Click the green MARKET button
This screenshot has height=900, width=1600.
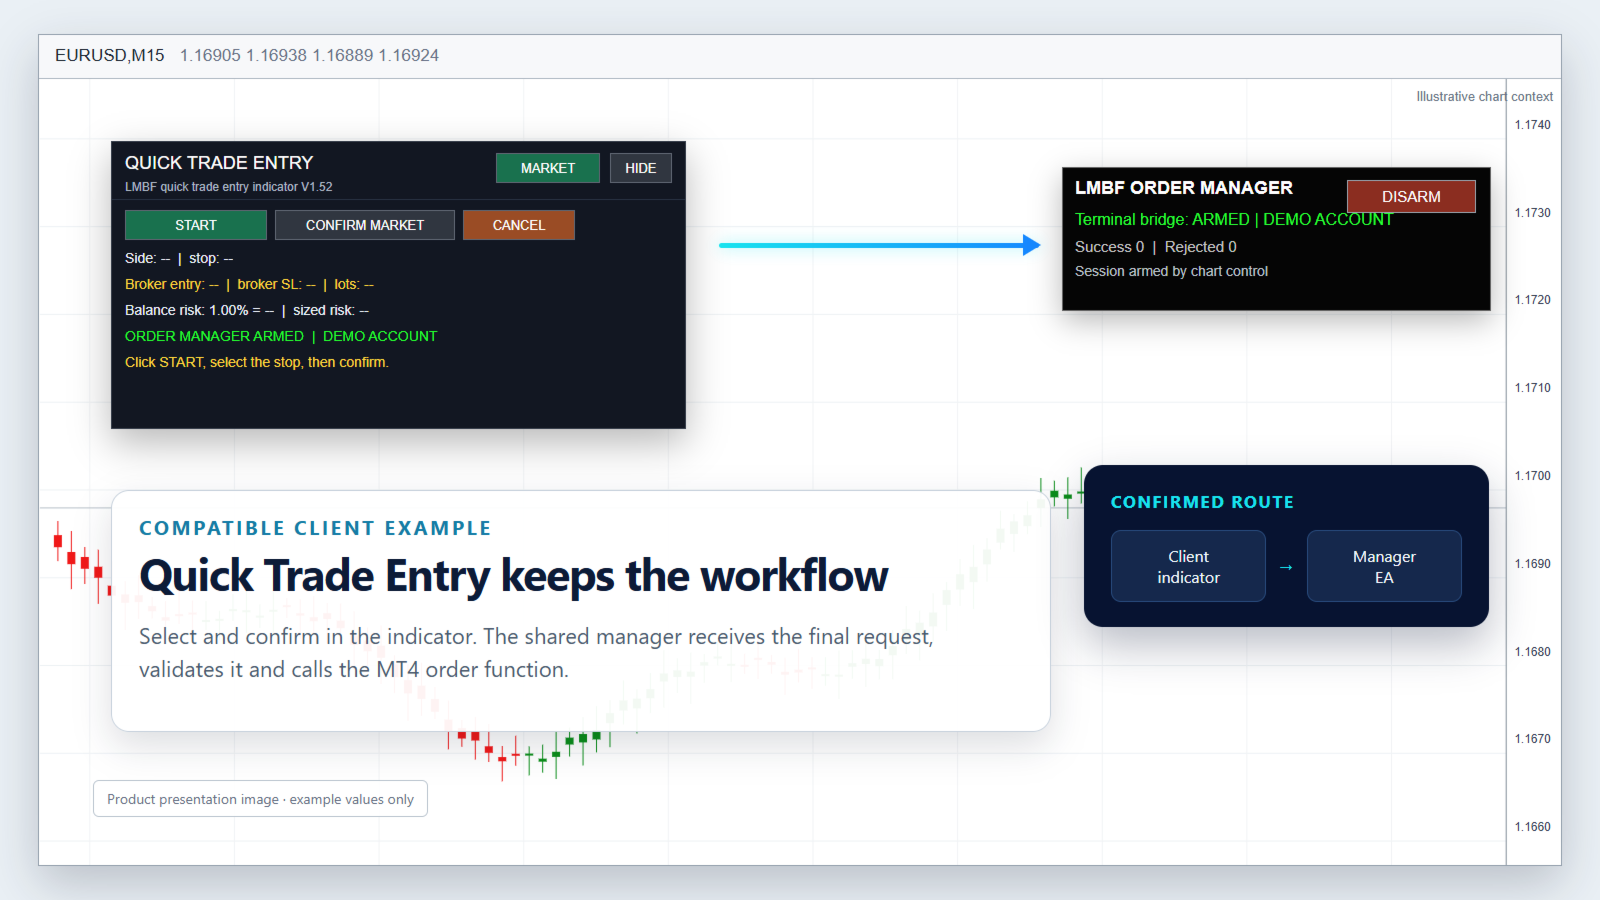tap(548, 168)
